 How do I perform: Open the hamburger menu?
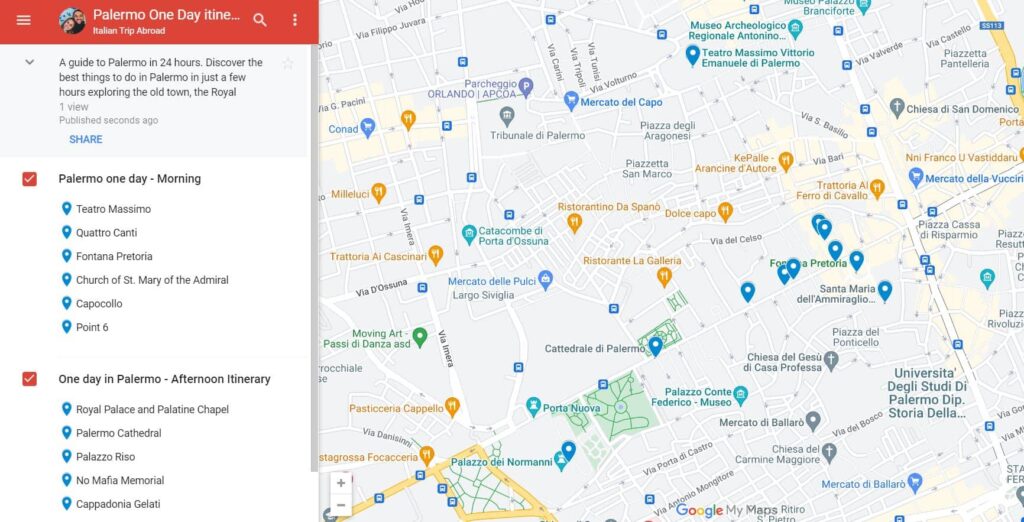[x=24, y=20]
